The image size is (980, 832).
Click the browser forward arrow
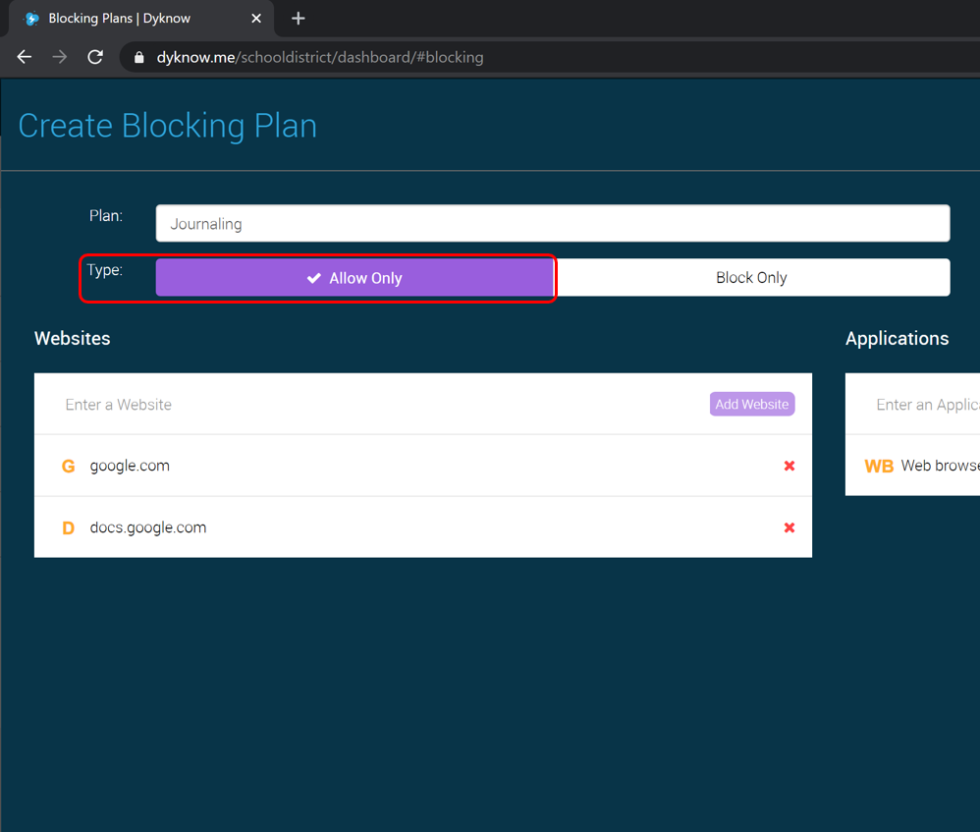click(x=60, y=57)
